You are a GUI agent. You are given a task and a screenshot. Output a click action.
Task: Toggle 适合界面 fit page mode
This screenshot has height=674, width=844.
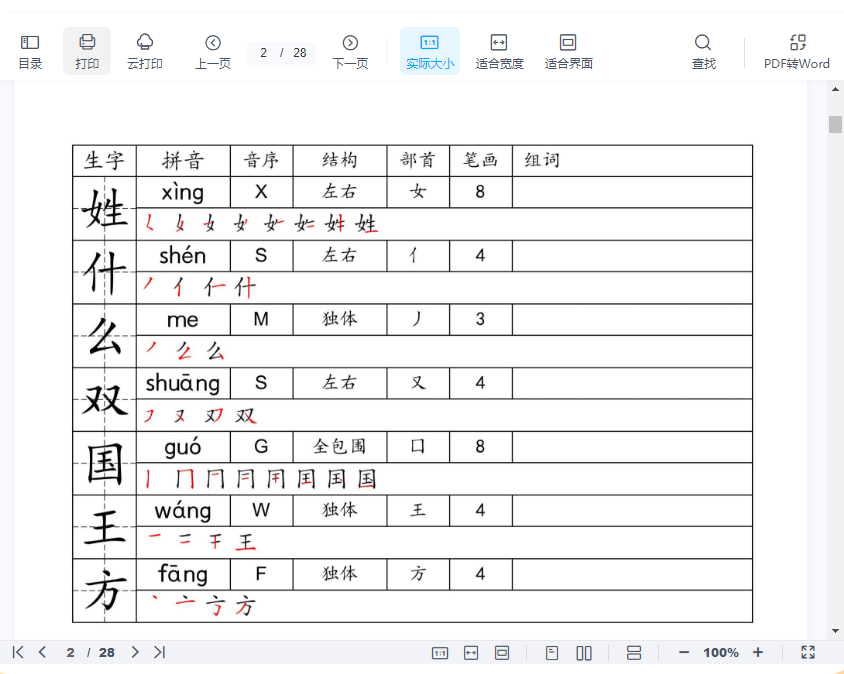point(568,51)
